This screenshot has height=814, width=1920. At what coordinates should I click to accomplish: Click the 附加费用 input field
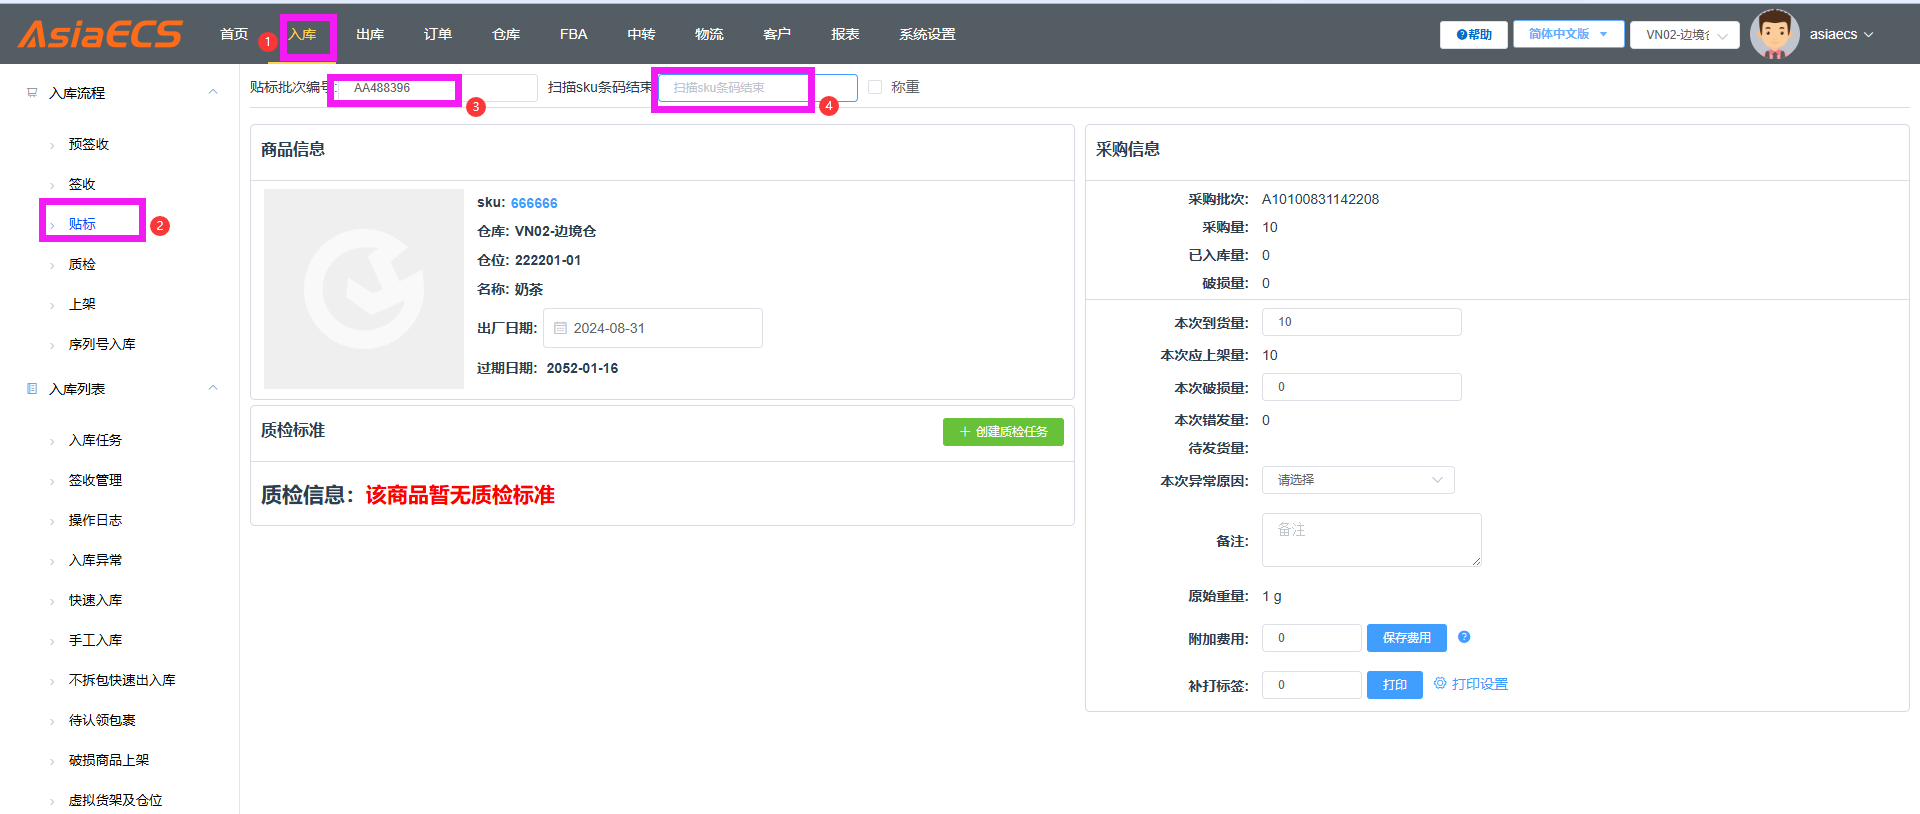(x=1312, y=638)
